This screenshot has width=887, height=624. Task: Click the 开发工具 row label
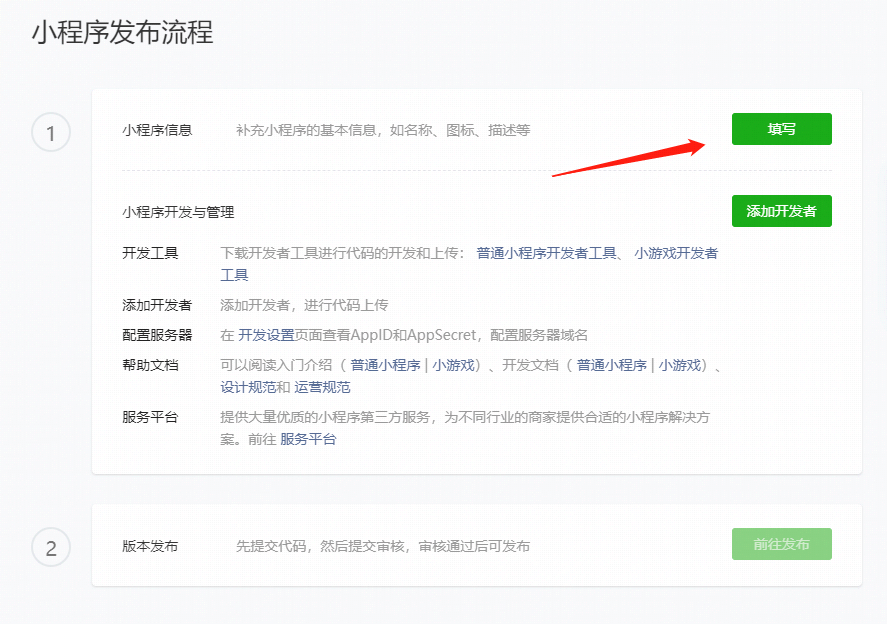(150, 253)
